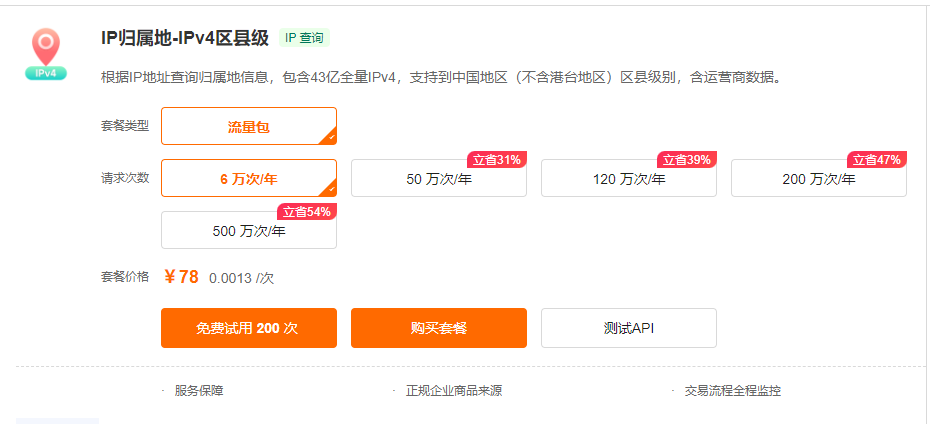Pick the 200 万次/年 plan

point(818,180)
